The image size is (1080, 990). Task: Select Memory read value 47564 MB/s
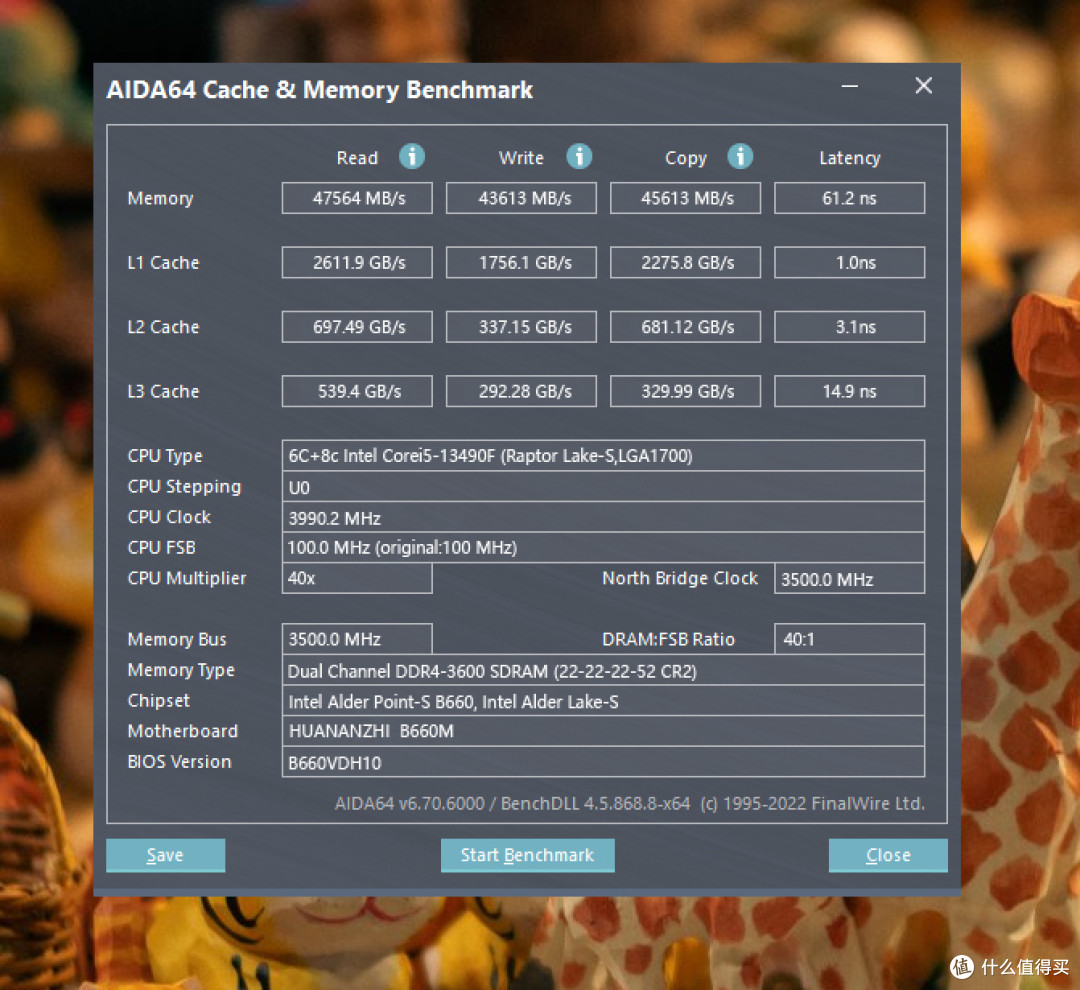(357, 198)
